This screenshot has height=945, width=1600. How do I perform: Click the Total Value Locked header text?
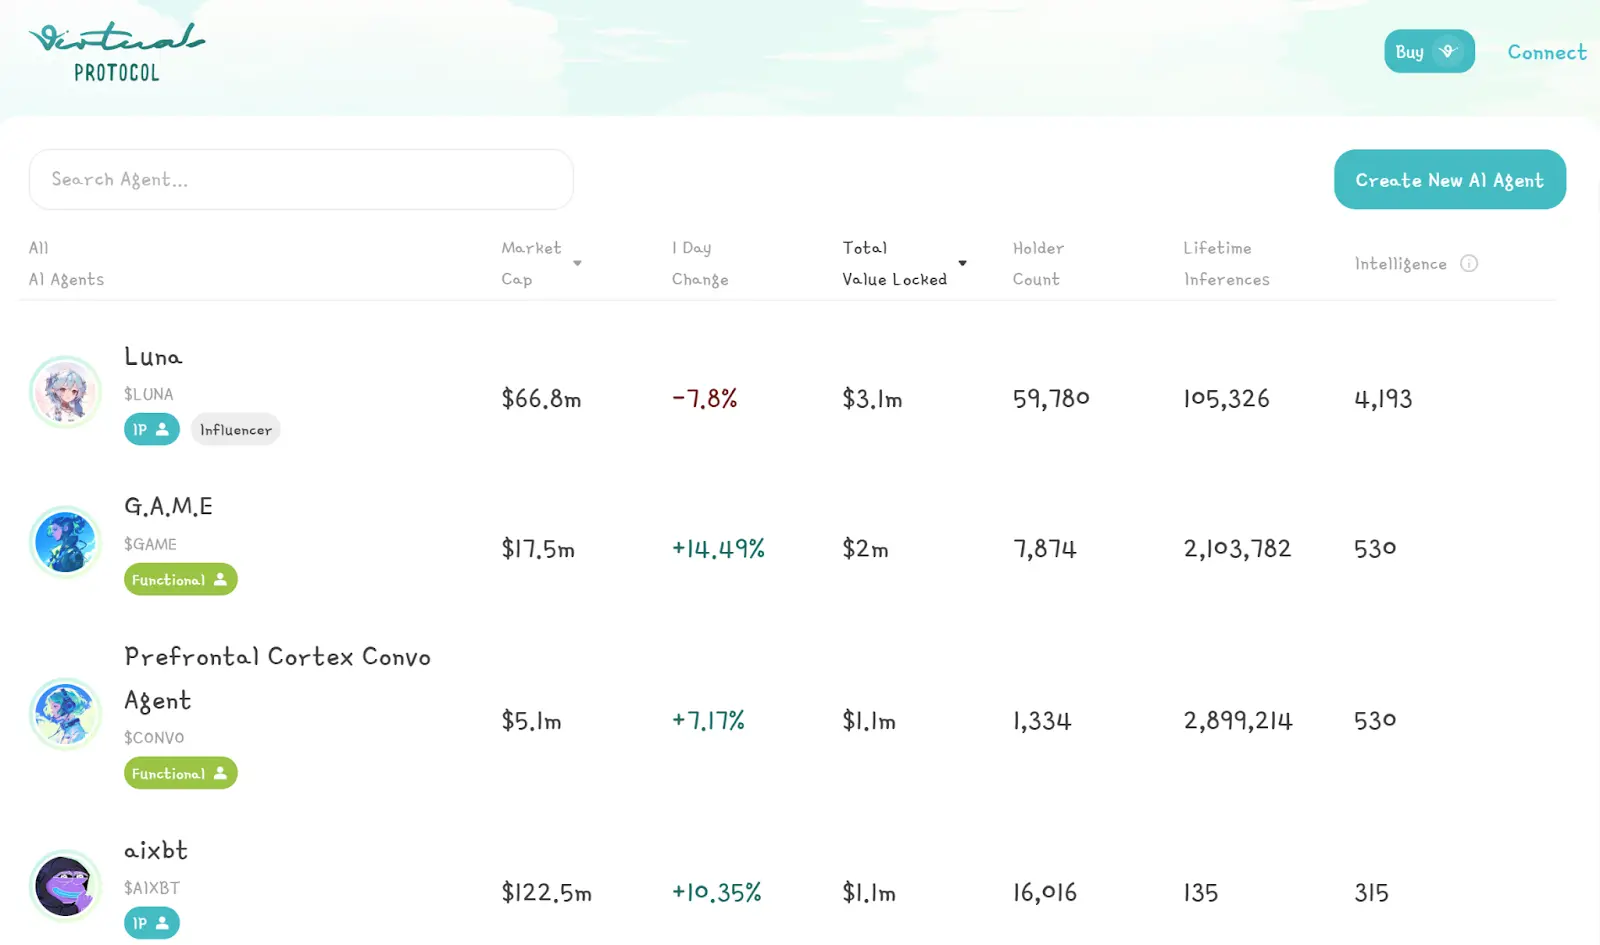894,263
